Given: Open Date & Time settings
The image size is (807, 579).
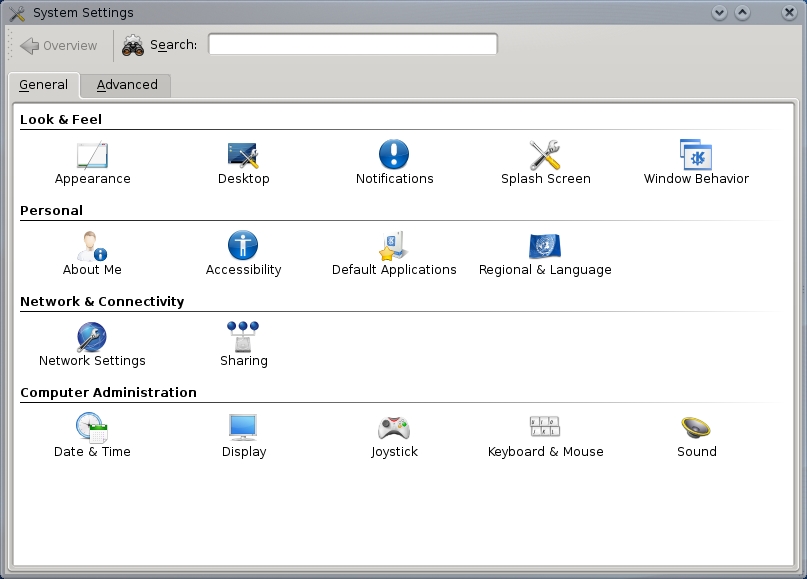Looking at the screenshot, I should coord(92,429).
